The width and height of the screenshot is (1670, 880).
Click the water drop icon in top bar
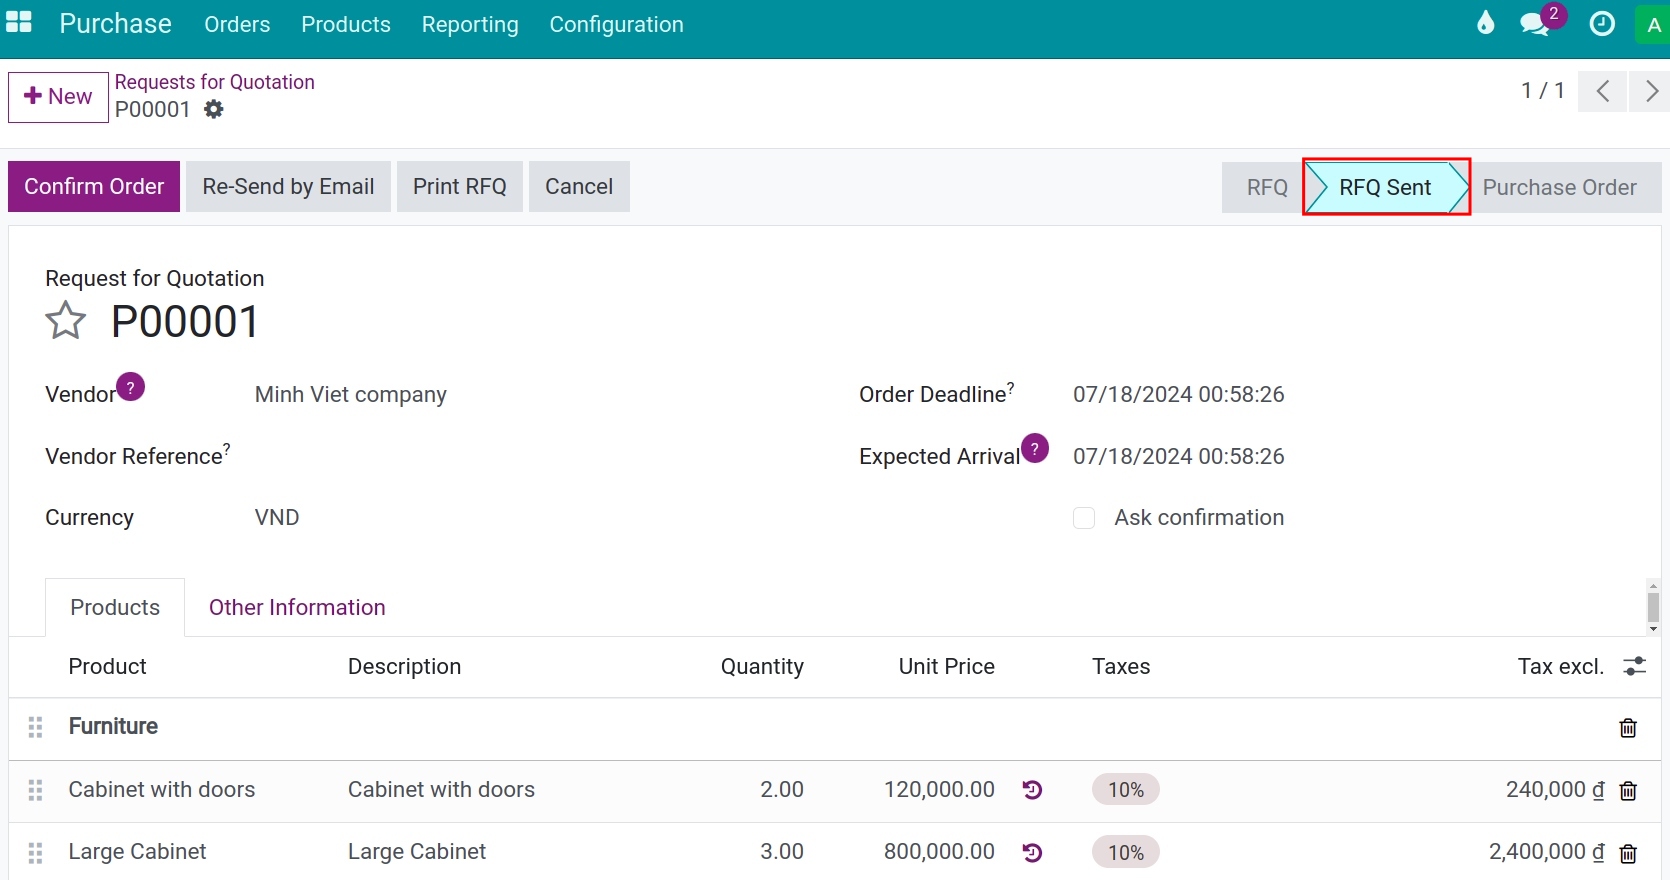(1485, 23)
